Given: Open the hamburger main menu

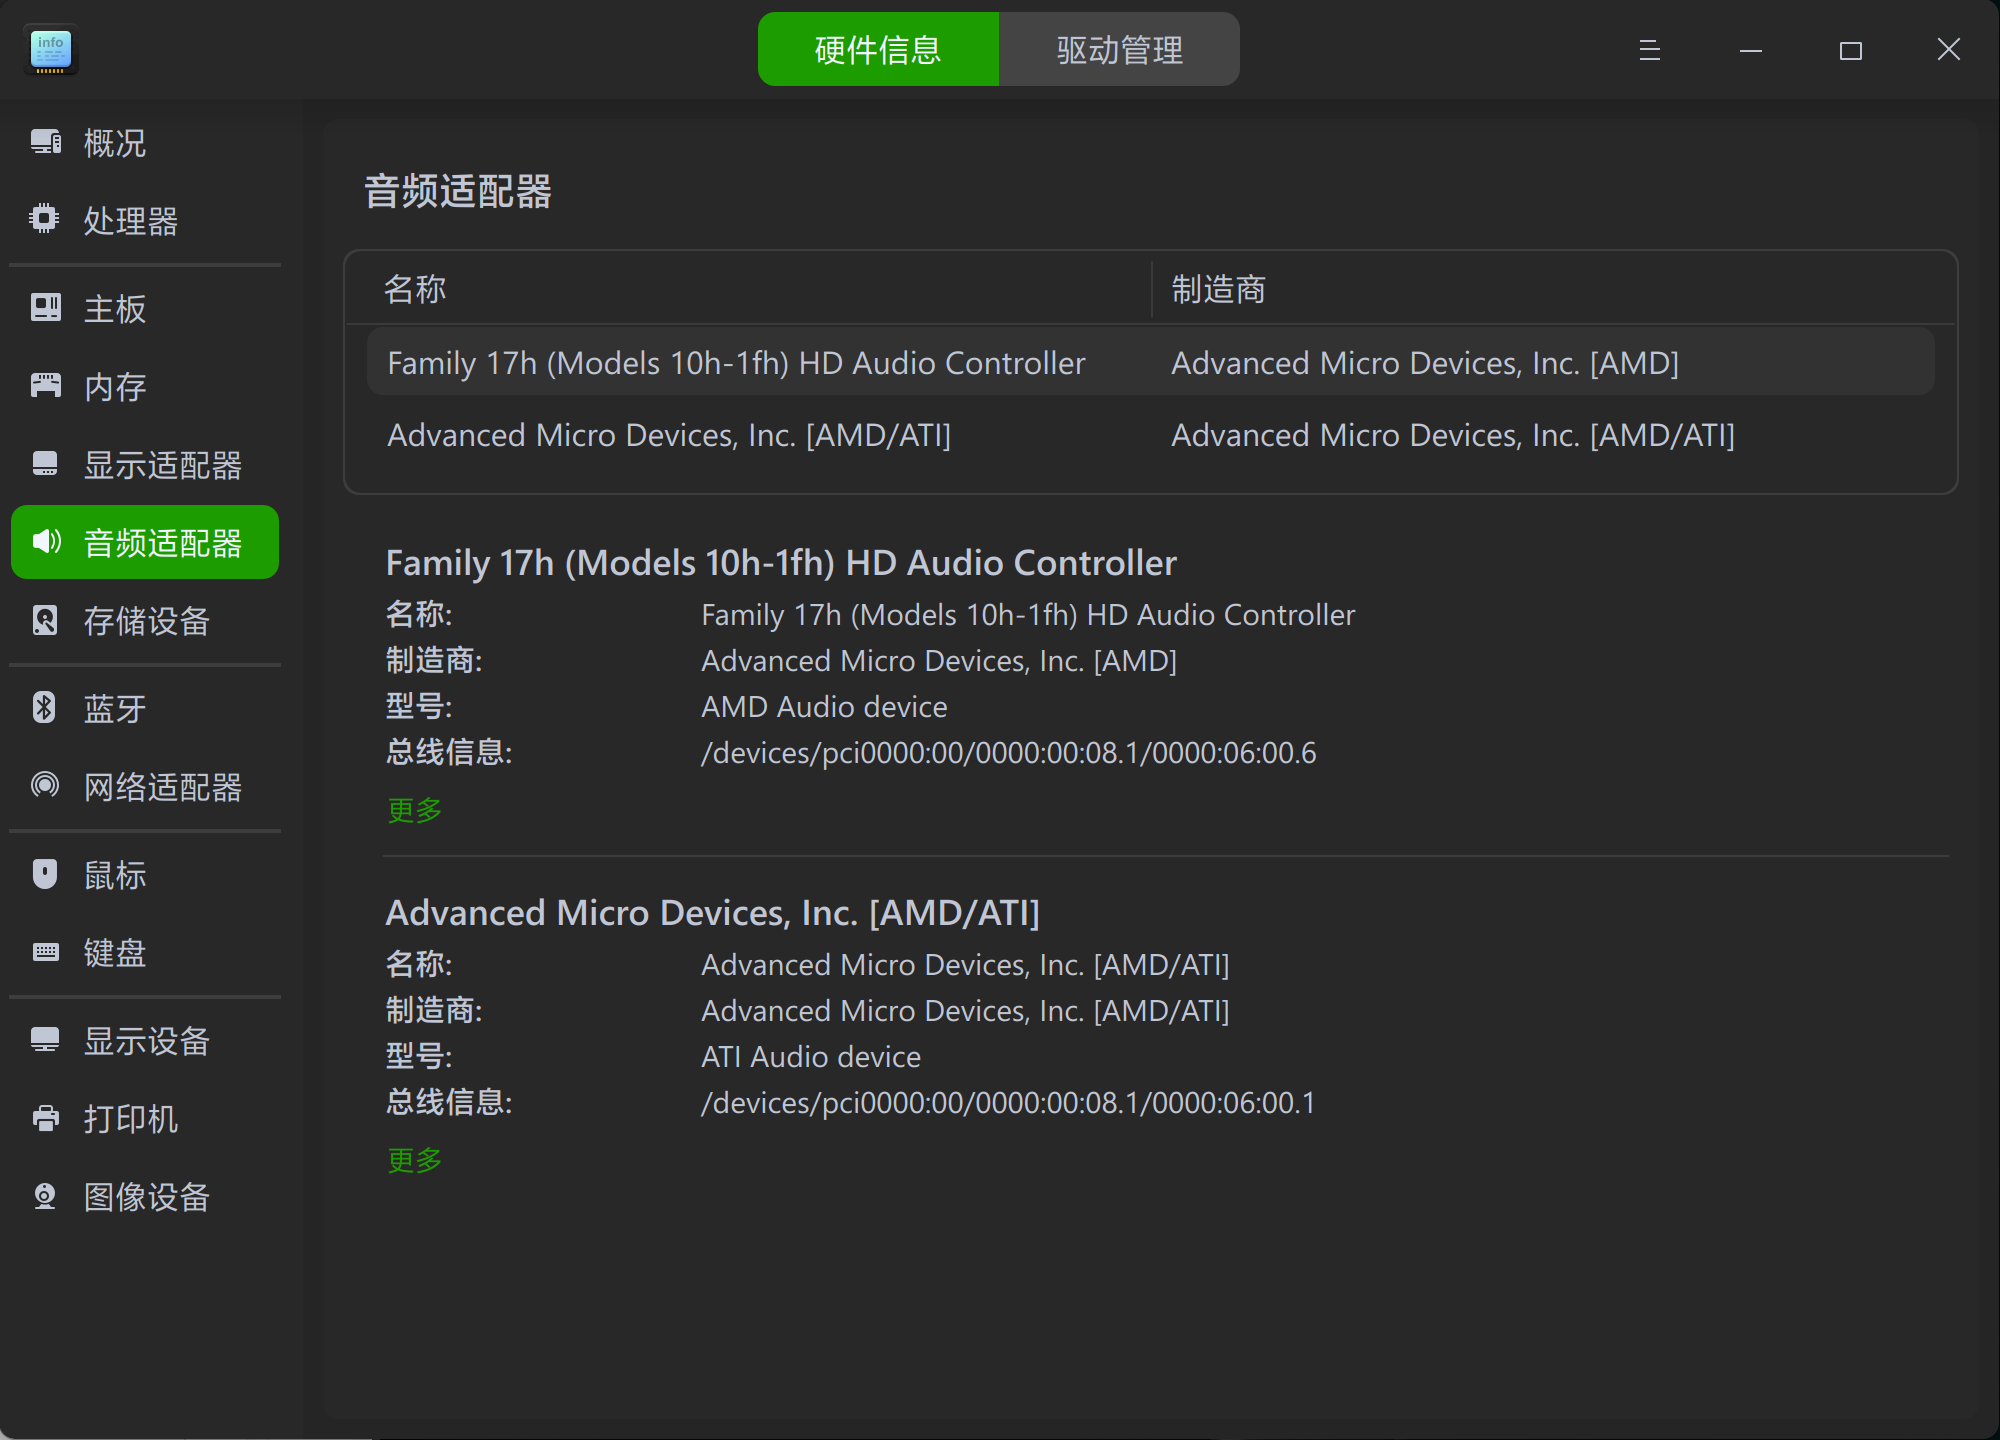Looking at the screenshot, I should click(1650, 50).
